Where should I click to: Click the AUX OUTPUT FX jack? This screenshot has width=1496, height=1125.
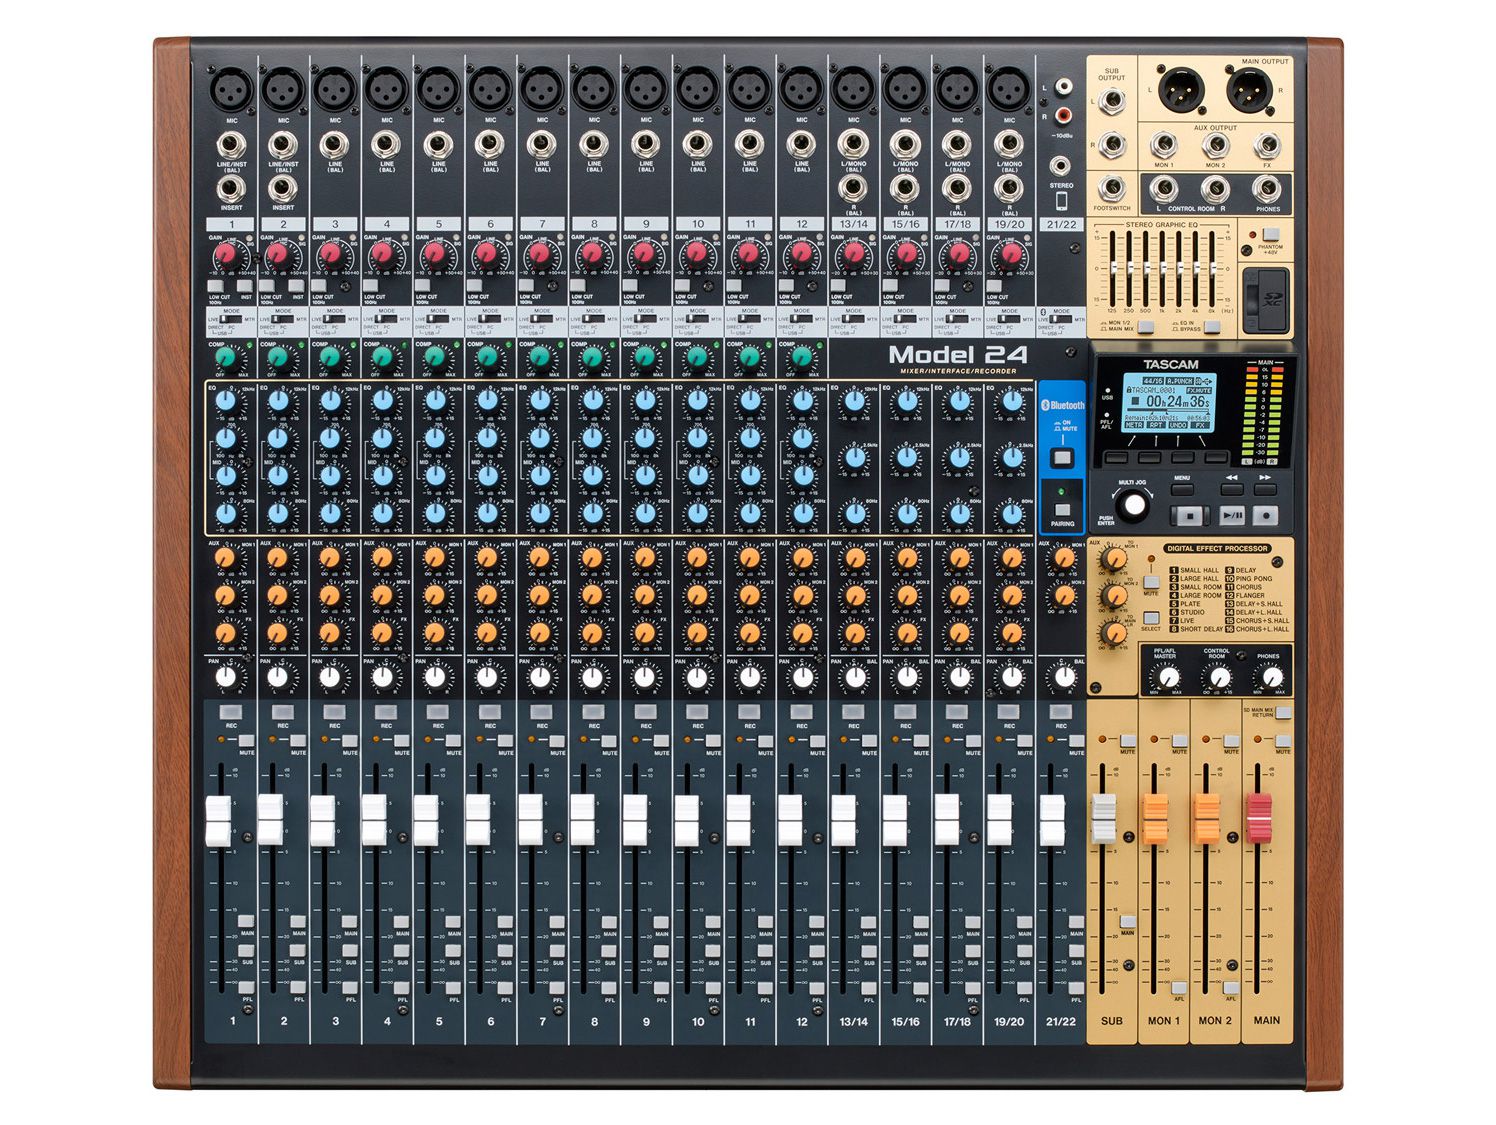pyautogui.click(x=1267, y=145)
